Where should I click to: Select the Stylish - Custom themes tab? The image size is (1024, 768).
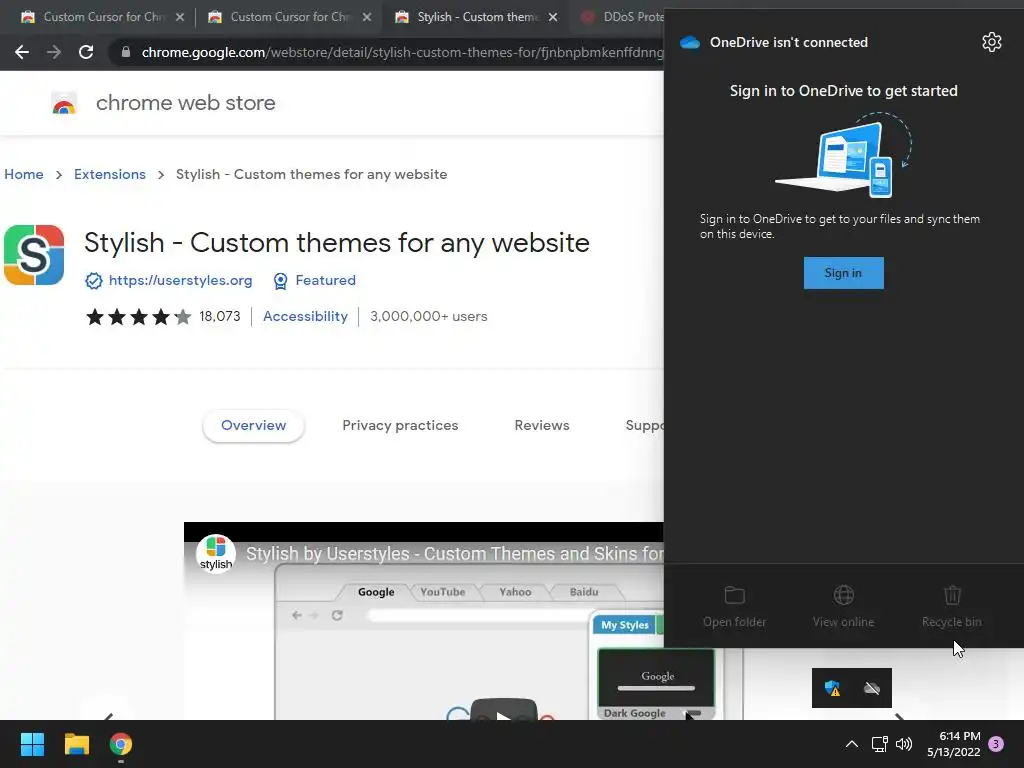click(x=477, y=17)
